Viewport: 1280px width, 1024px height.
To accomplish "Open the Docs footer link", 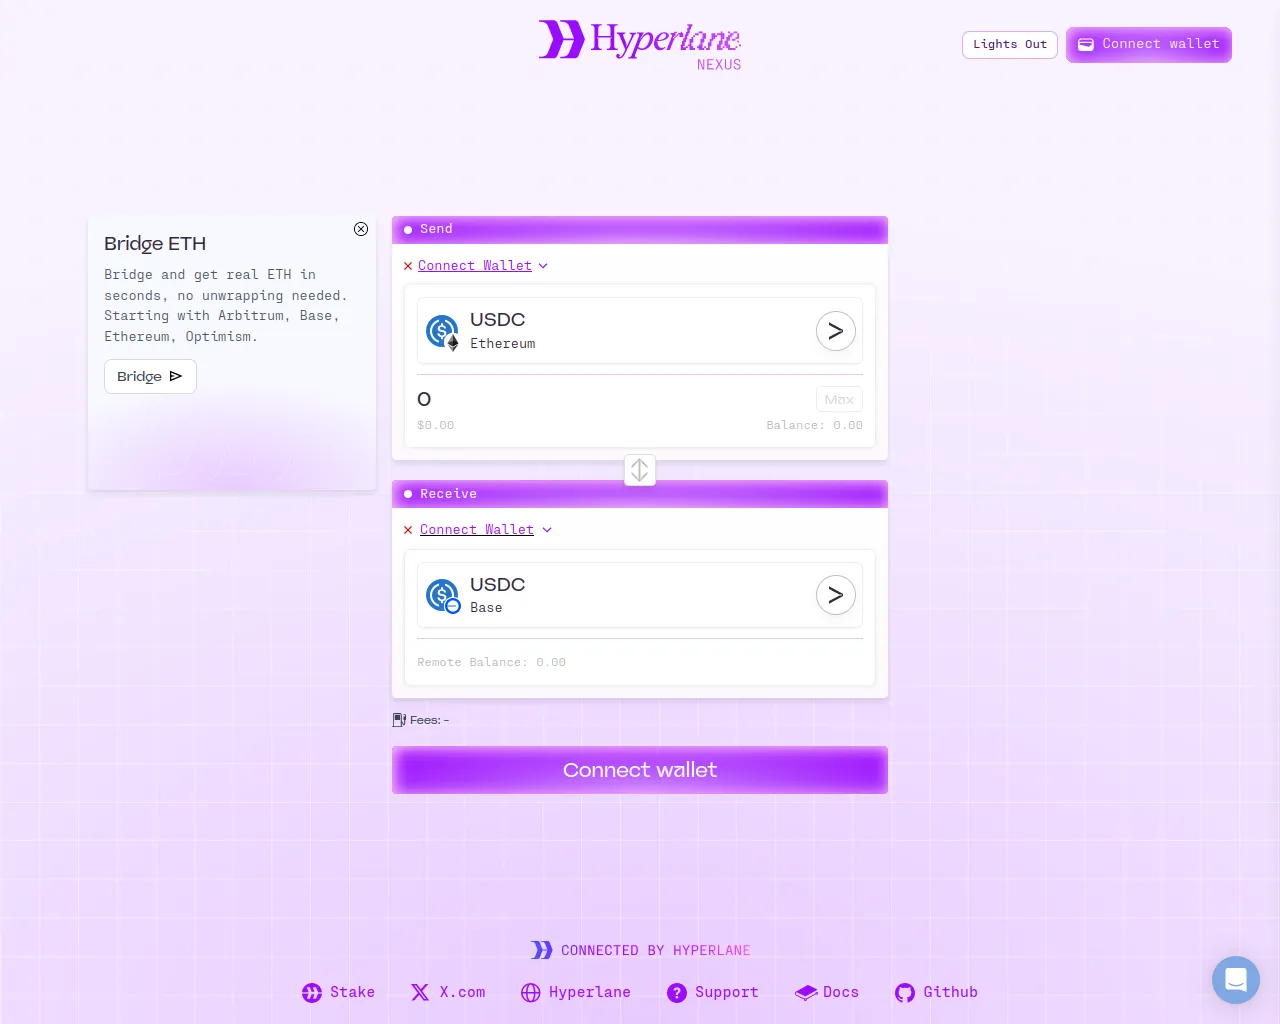I will point(827,992).
